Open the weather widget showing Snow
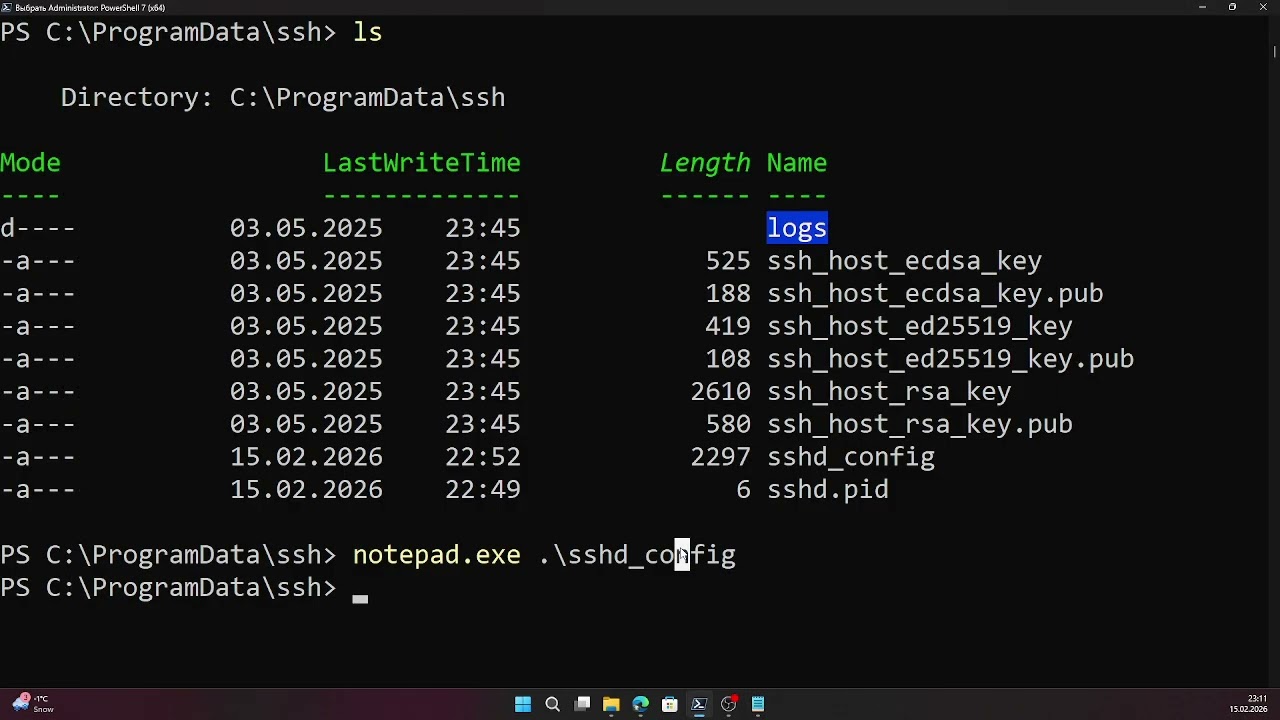The image size is (1280, 720). coord(33,704)
